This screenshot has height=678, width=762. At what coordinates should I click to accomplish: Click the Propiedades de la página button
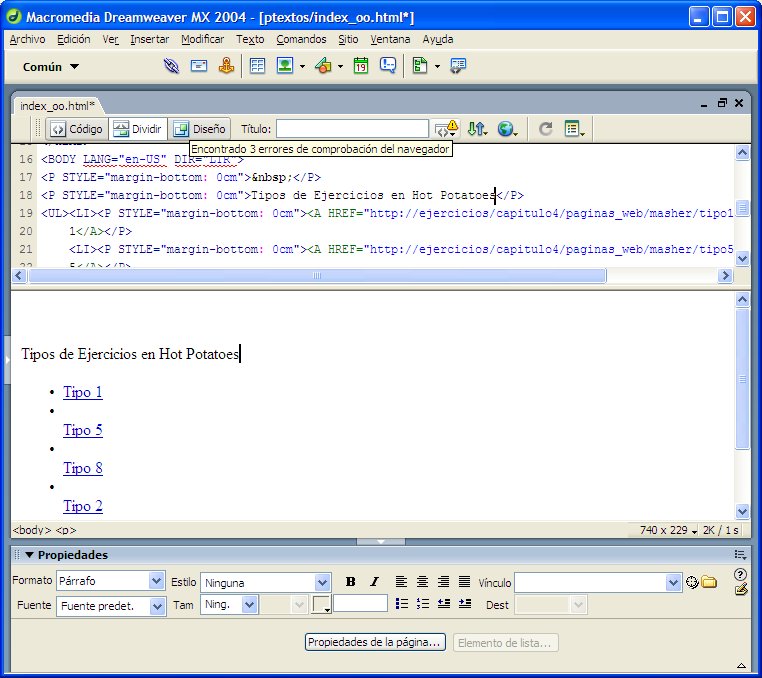click(375, 643)
